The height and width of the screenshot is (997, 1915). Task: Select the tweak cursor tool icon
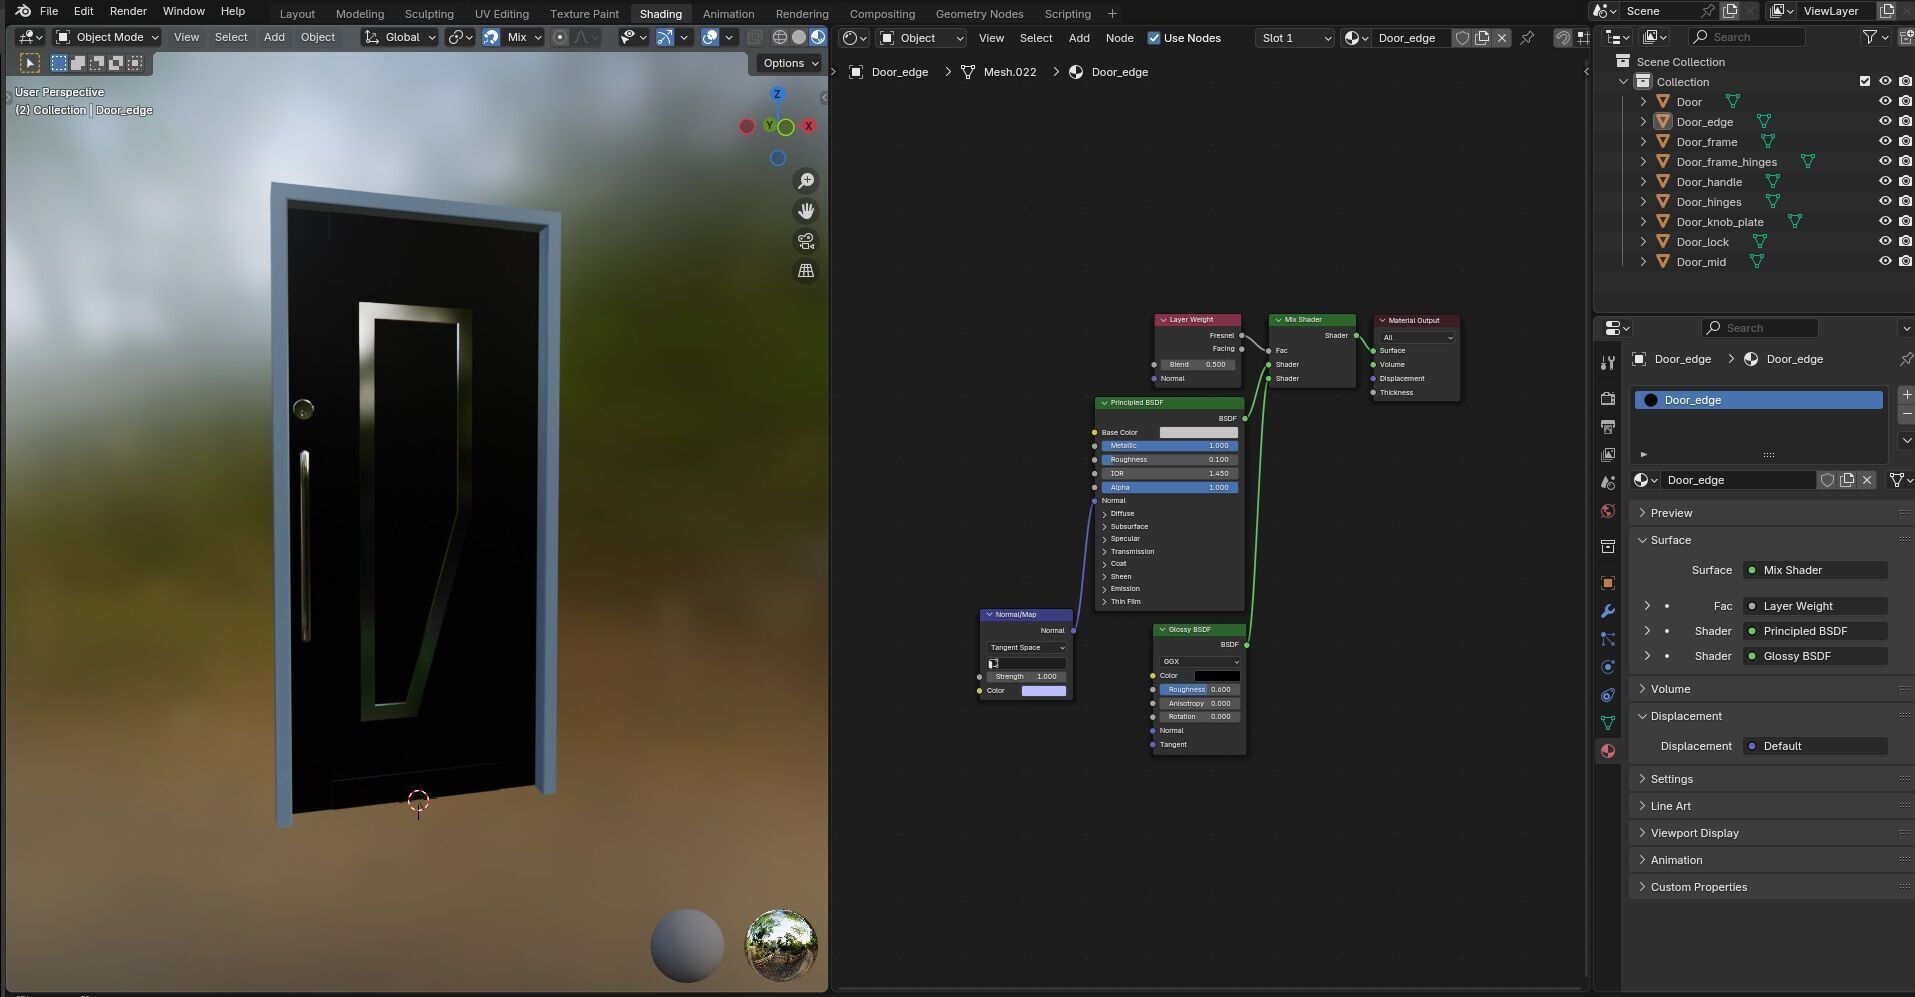pyautogui.click(x=30, y=63)
